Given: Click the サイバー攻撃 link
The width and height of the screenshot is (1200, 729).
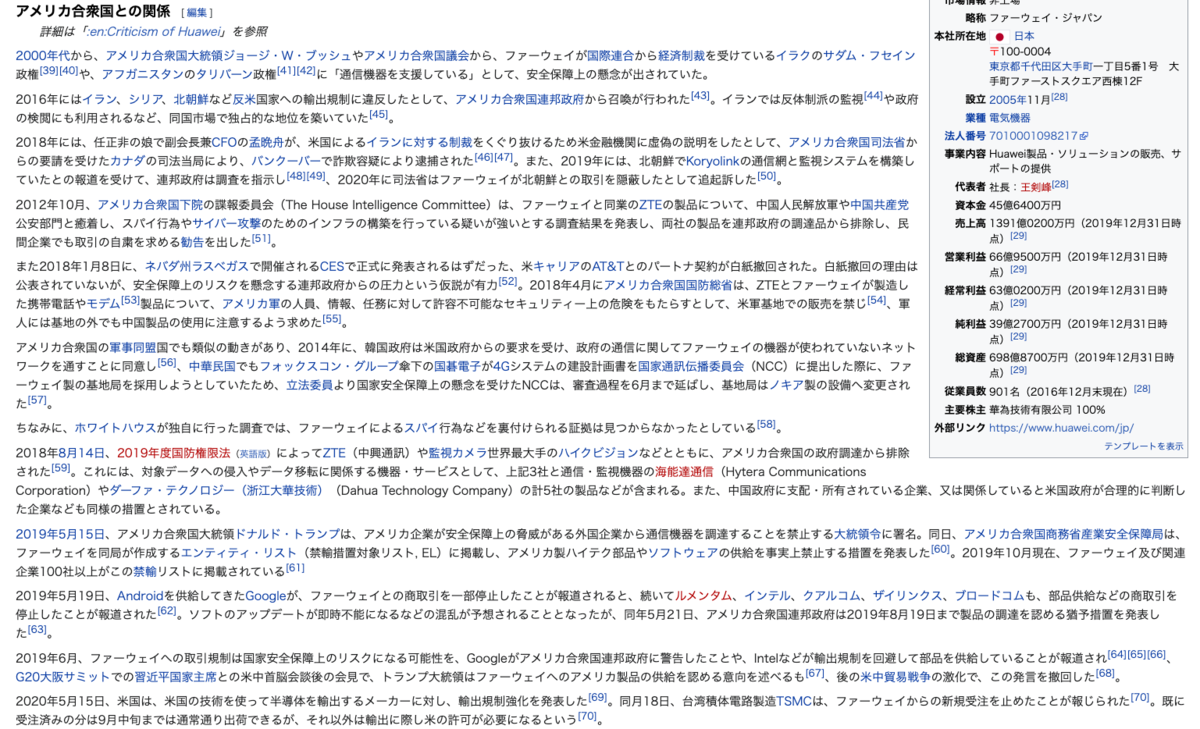Looking at the screenshot, I should coord(225,222).
